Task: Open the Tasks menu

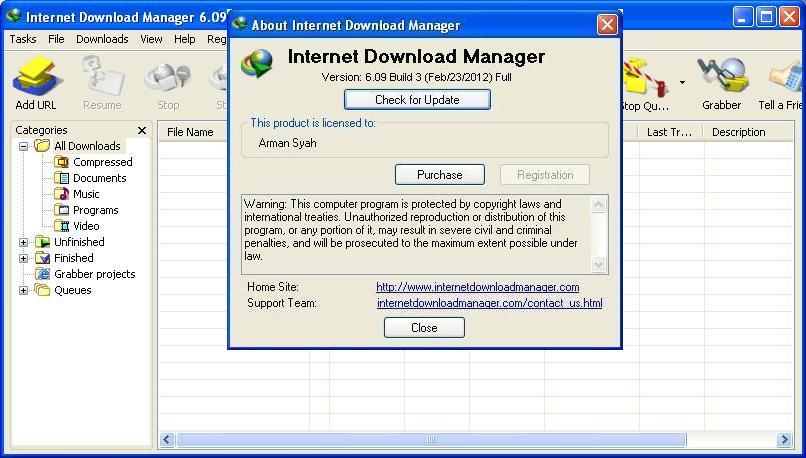Action: 23,39
